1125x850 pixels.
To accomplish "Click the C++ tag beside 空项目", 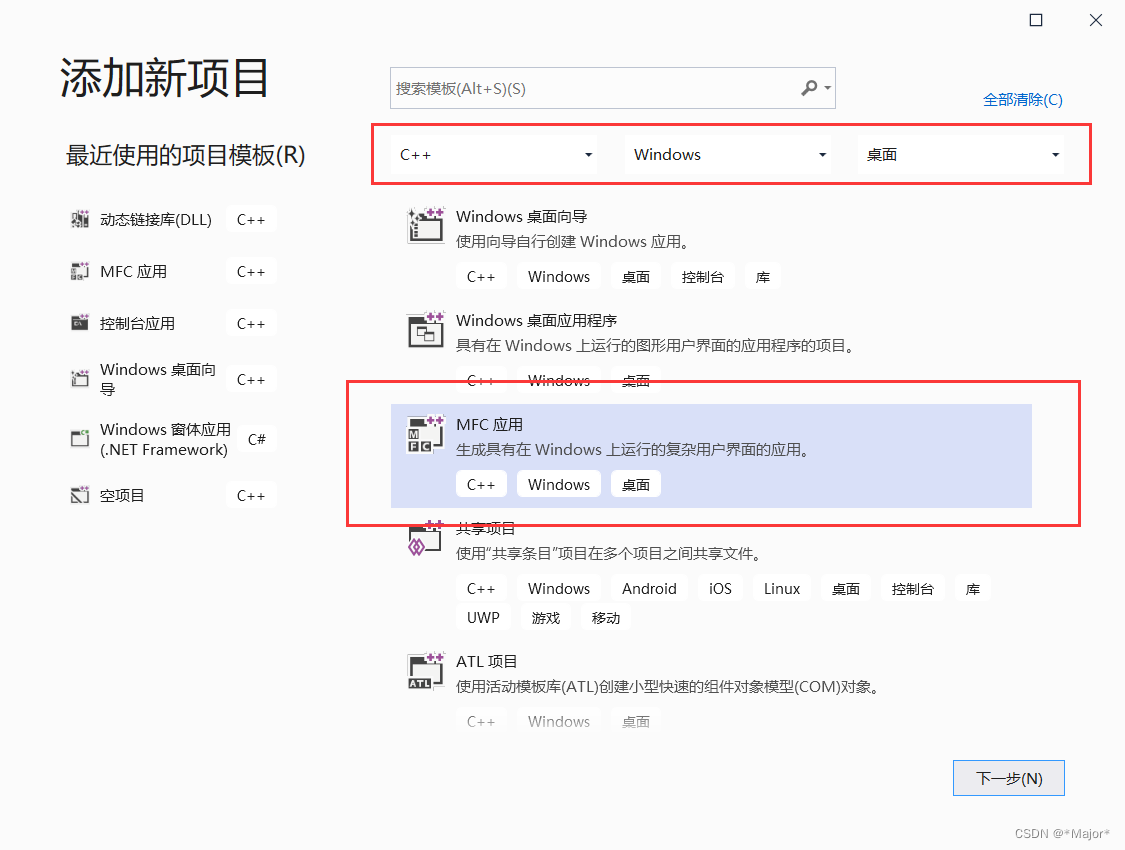I will point(251,496).
